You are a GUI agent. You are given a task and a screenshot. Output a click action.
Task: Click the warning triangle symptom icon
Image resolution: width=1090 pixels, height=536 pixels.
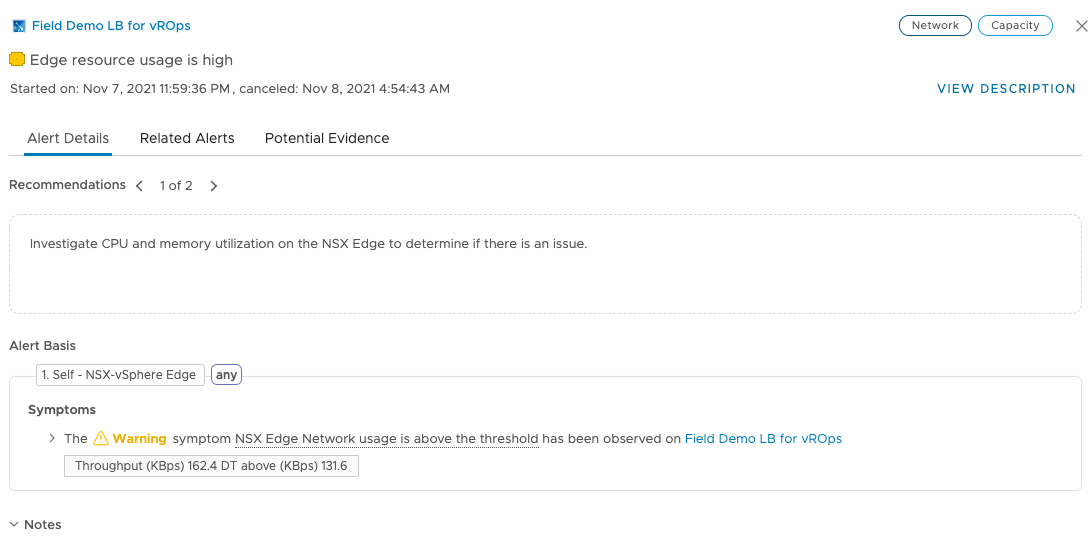(x=100, y=439)
